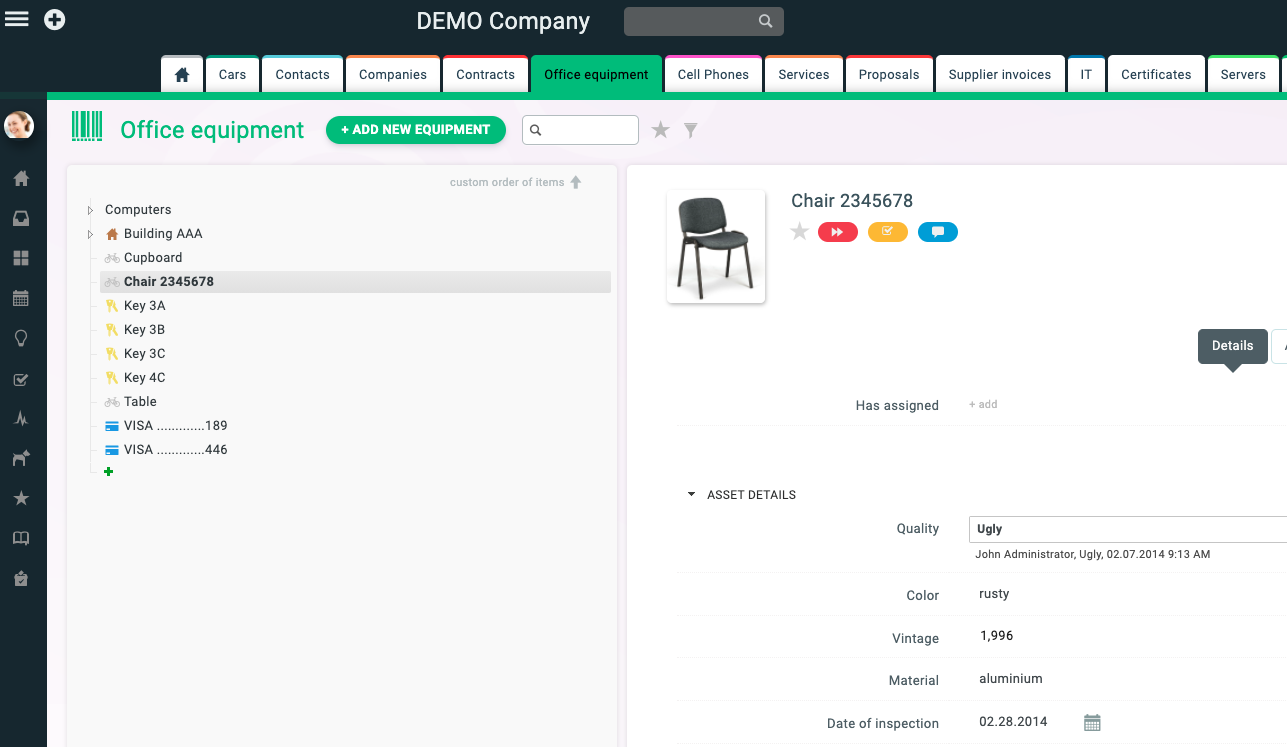Switch to the Cell Phones tab
1287x747 pixels.
(713, 74)
